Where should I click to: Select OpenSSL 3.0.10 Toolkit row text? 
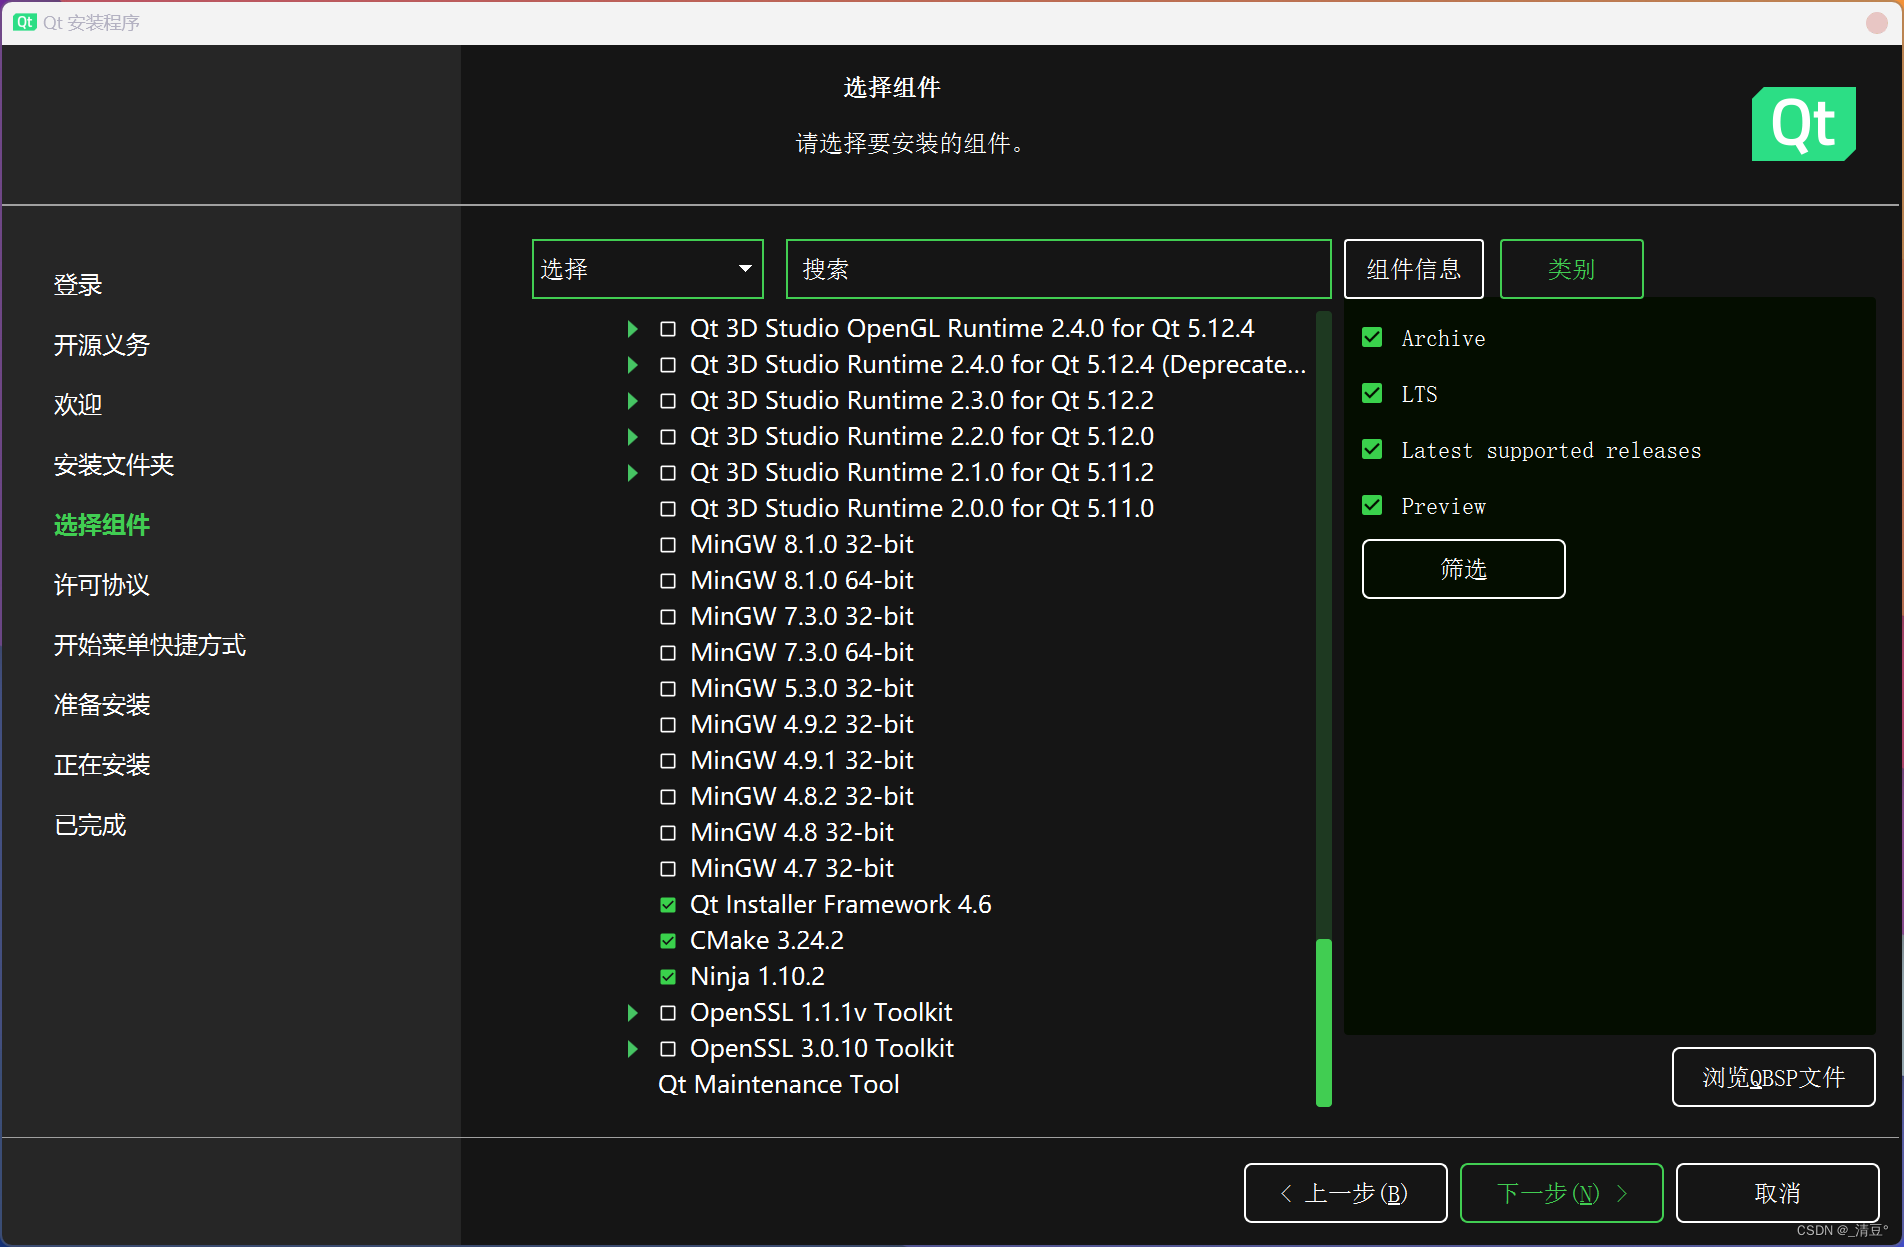(x=822, y=1049)
